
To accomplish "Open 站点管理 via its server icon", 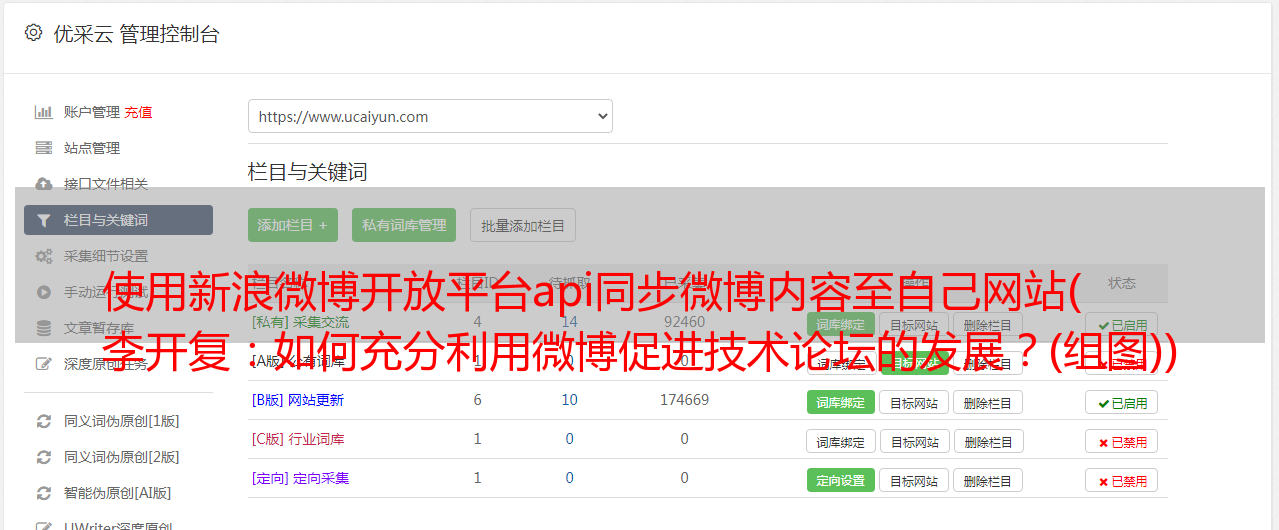I will point(44,148).
